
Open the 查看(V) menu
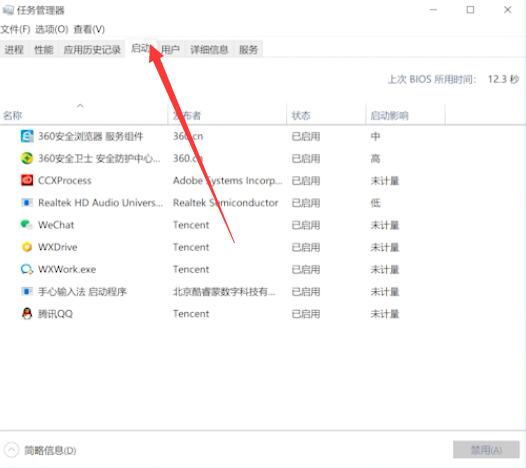click(89, 30)
